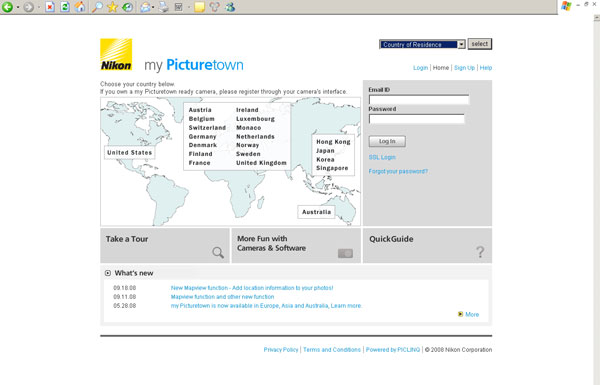Select Netherlands in the Europe list

[x=255, y=137]
